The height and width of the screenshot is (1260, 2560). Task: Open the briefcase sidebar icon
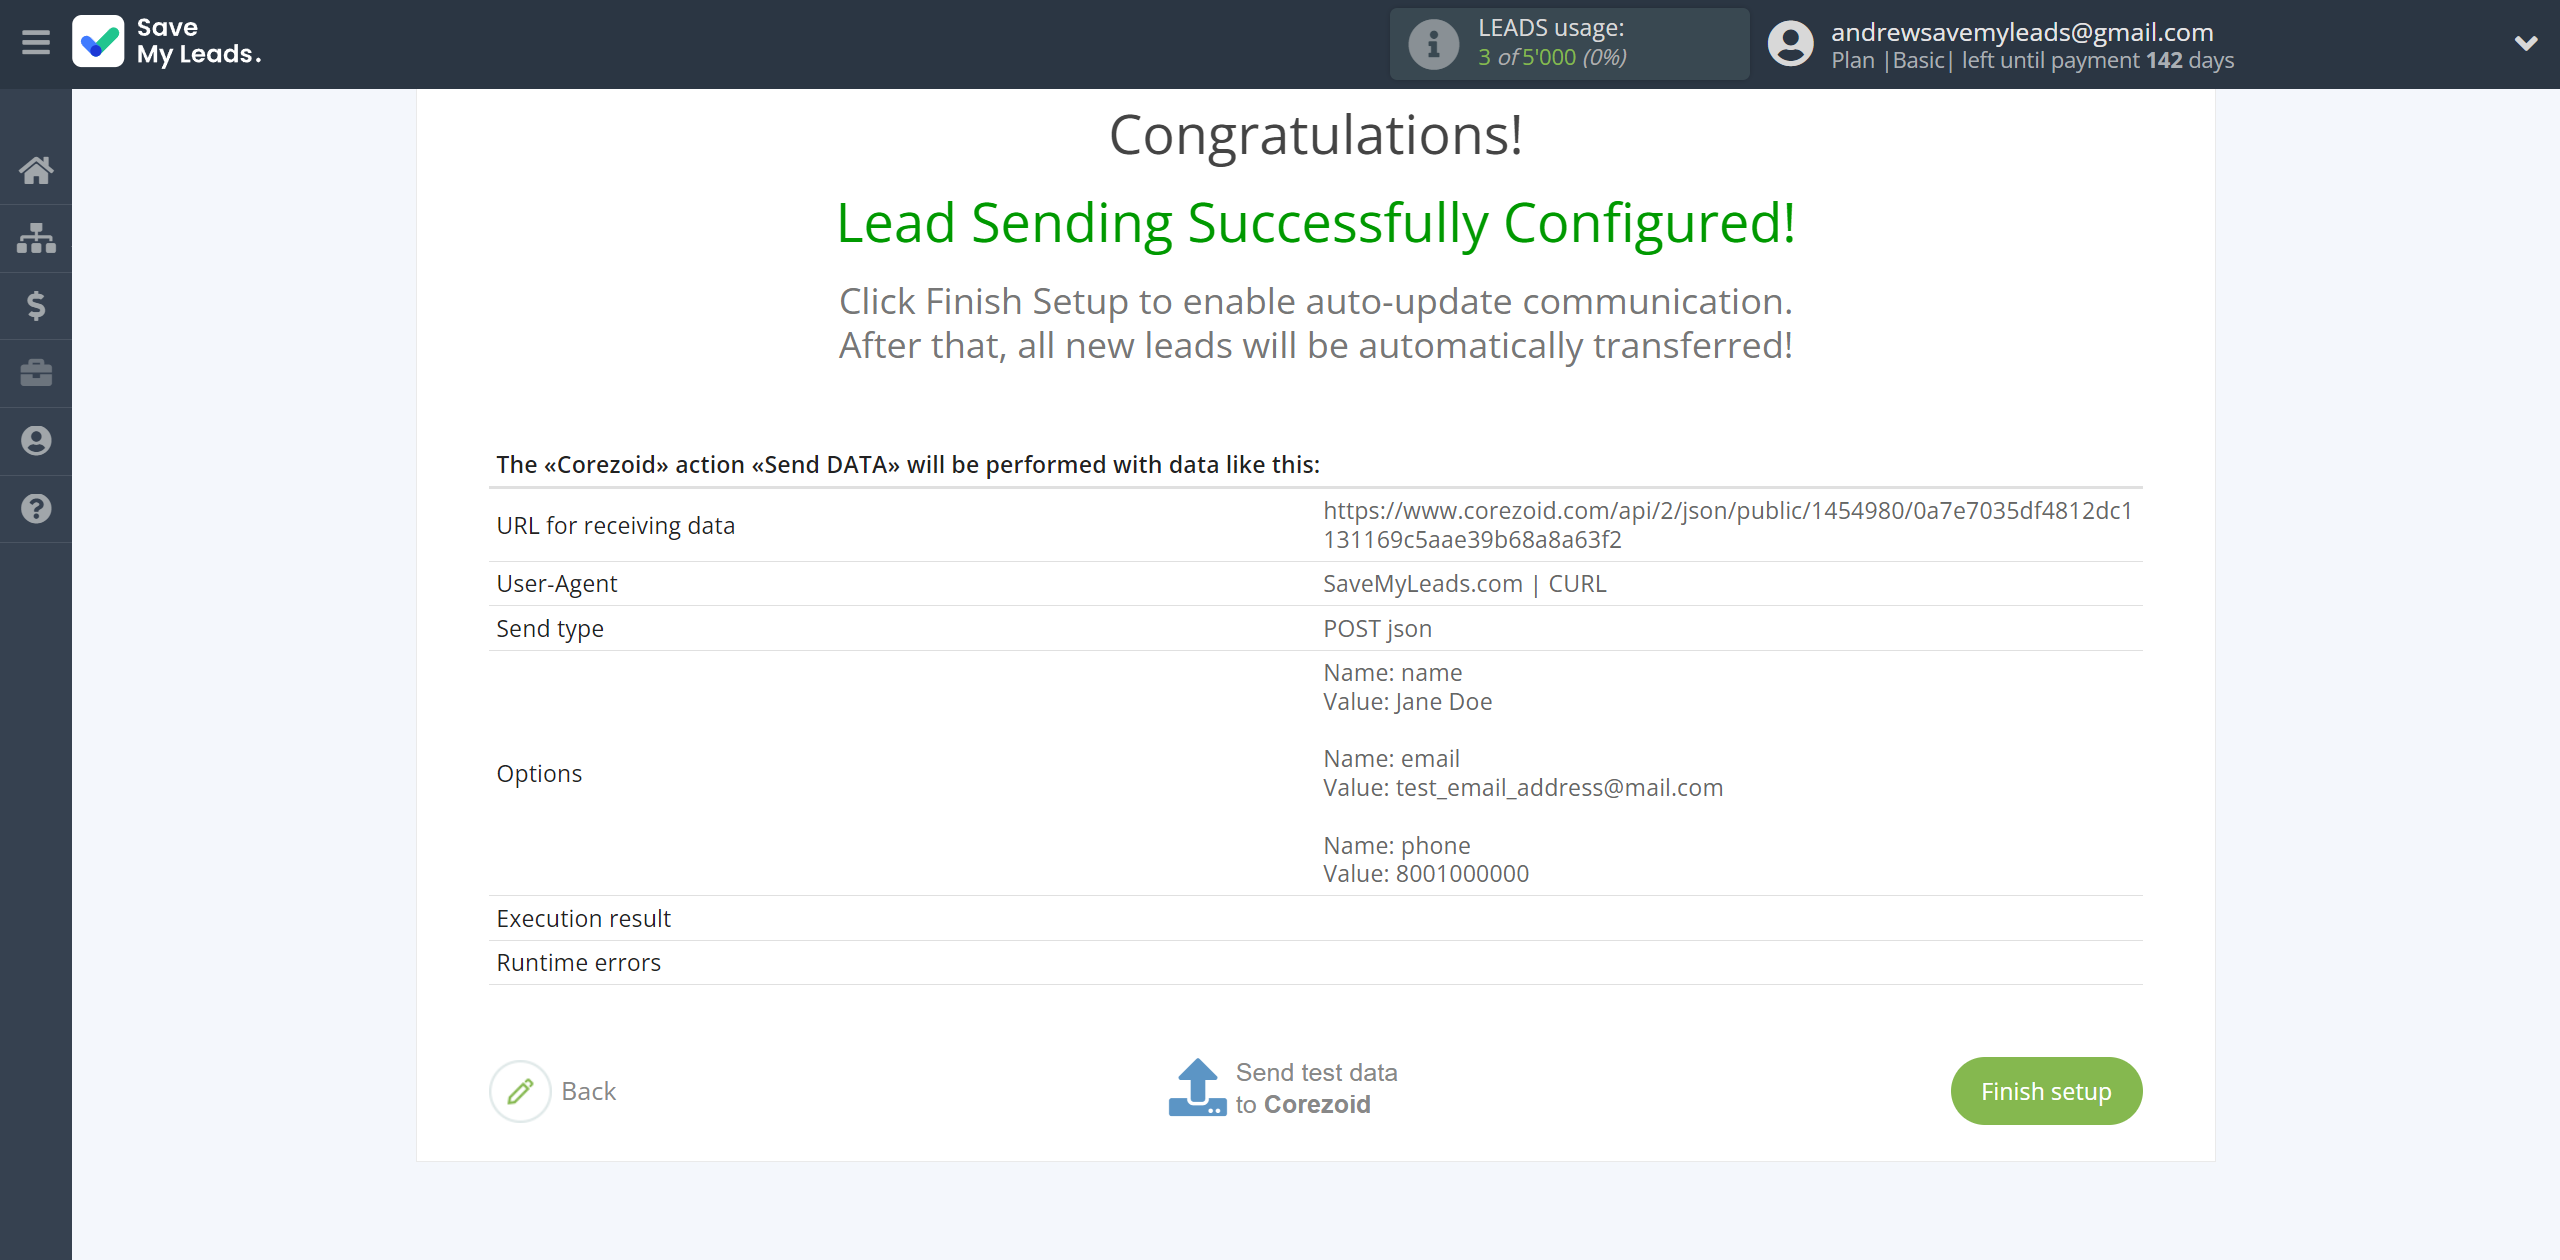click(36, 373)
